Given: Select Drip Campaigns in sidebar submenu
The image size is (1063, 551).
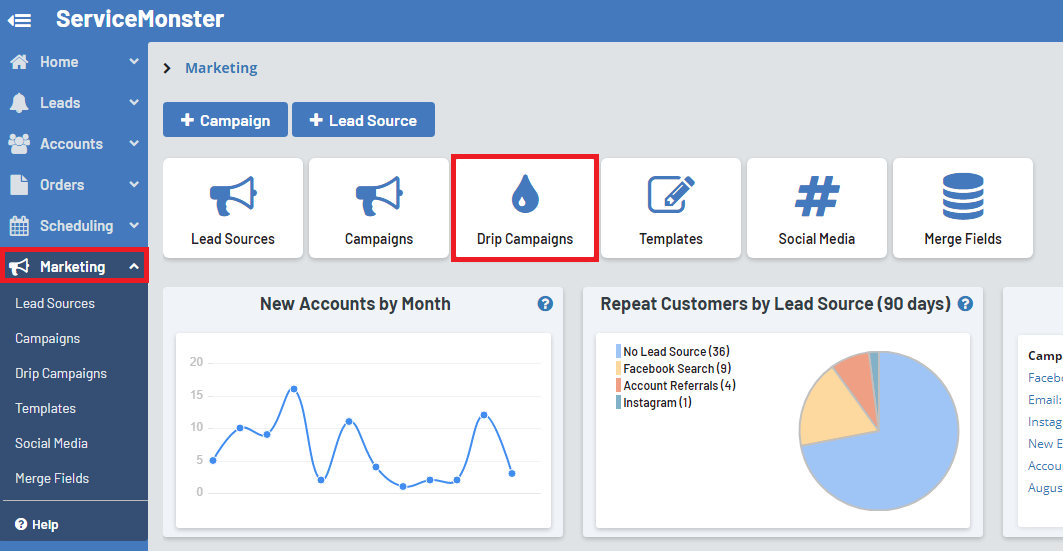Looking at the screenshot, I should (61, 373).
